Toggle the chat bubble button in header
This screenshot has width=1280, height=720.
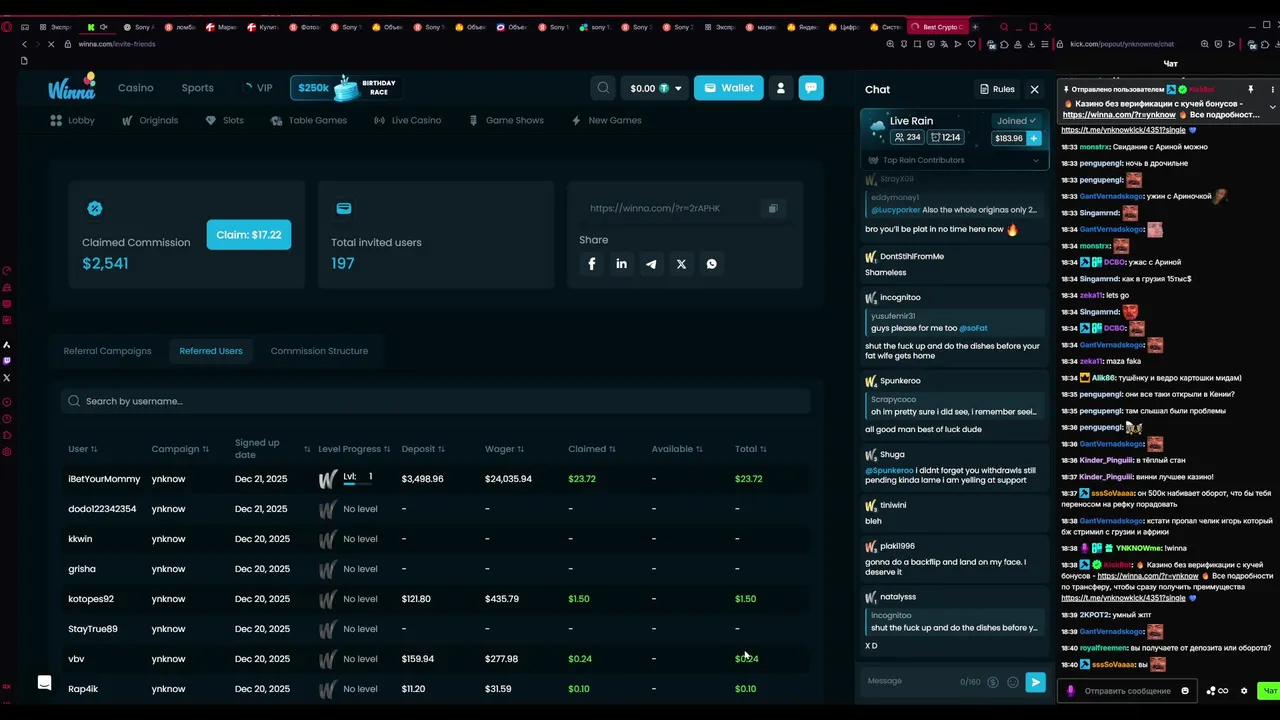[811, 88]
